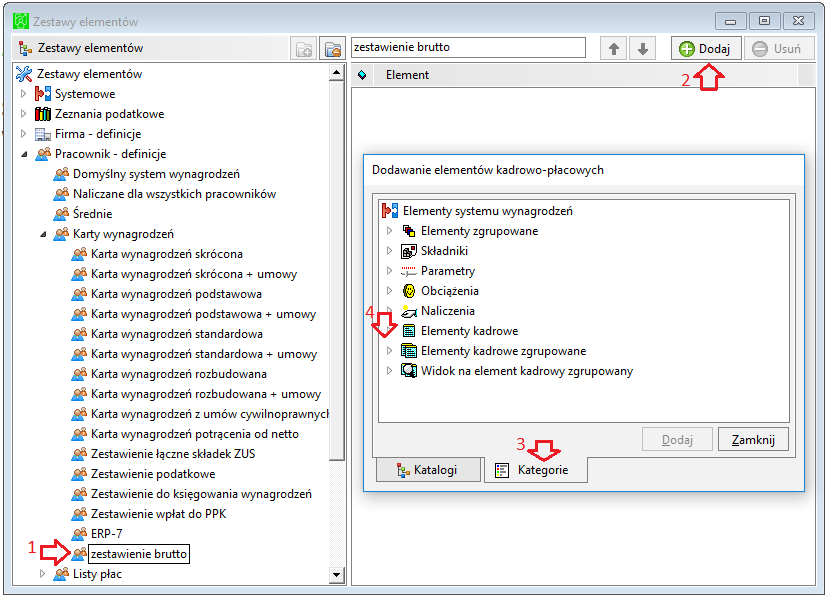Click the move down arrow icon
831x599 pixels.
tap(642, 49)
